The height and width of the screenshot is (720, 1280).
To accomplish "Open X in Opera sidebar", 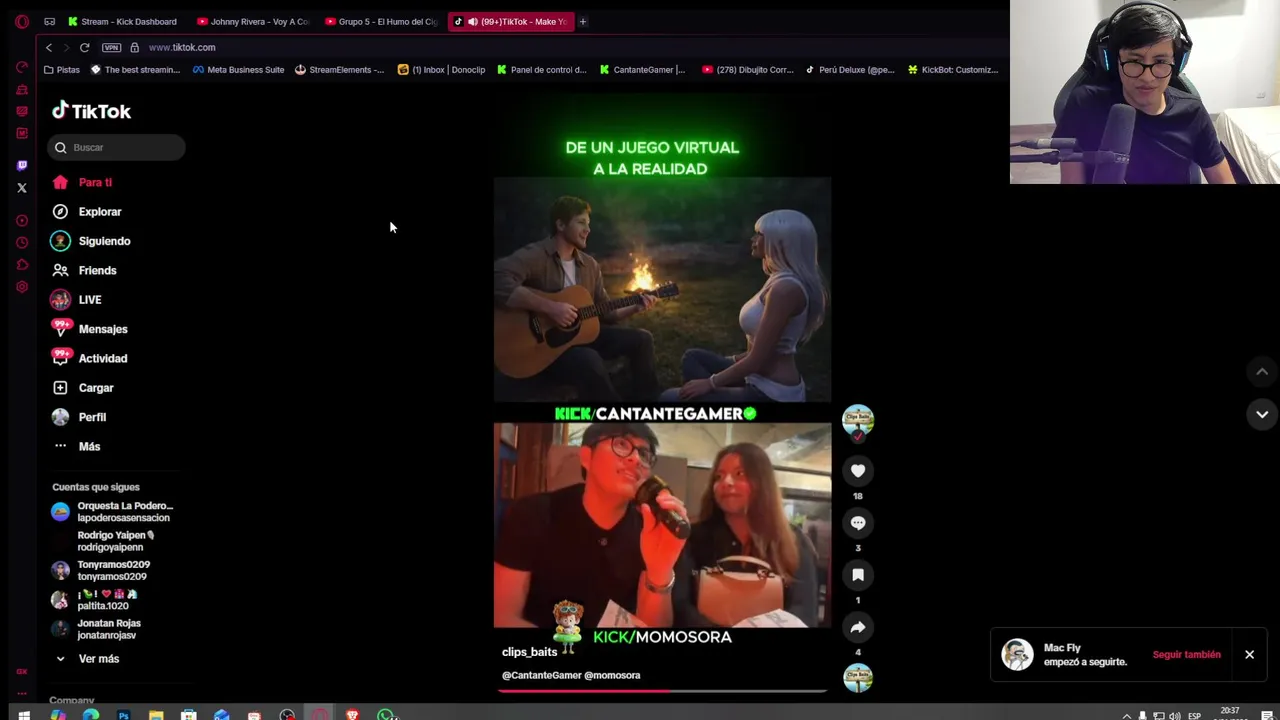I will [x=22, y=188].
